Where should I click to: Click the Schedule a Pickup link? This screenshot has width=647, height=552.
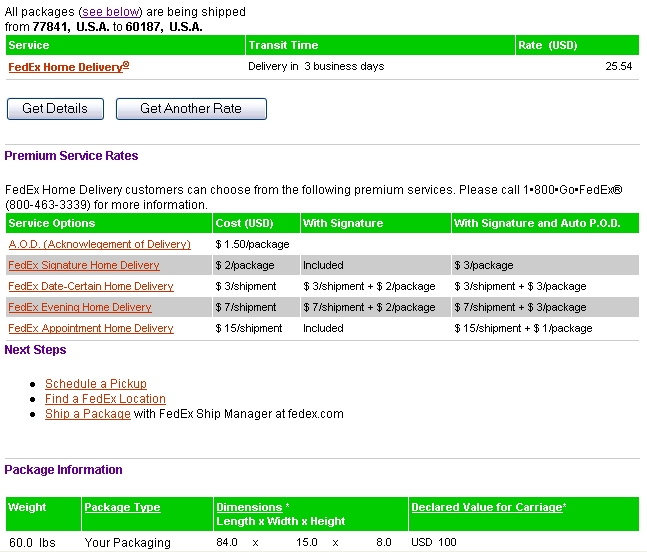(95, 384)
